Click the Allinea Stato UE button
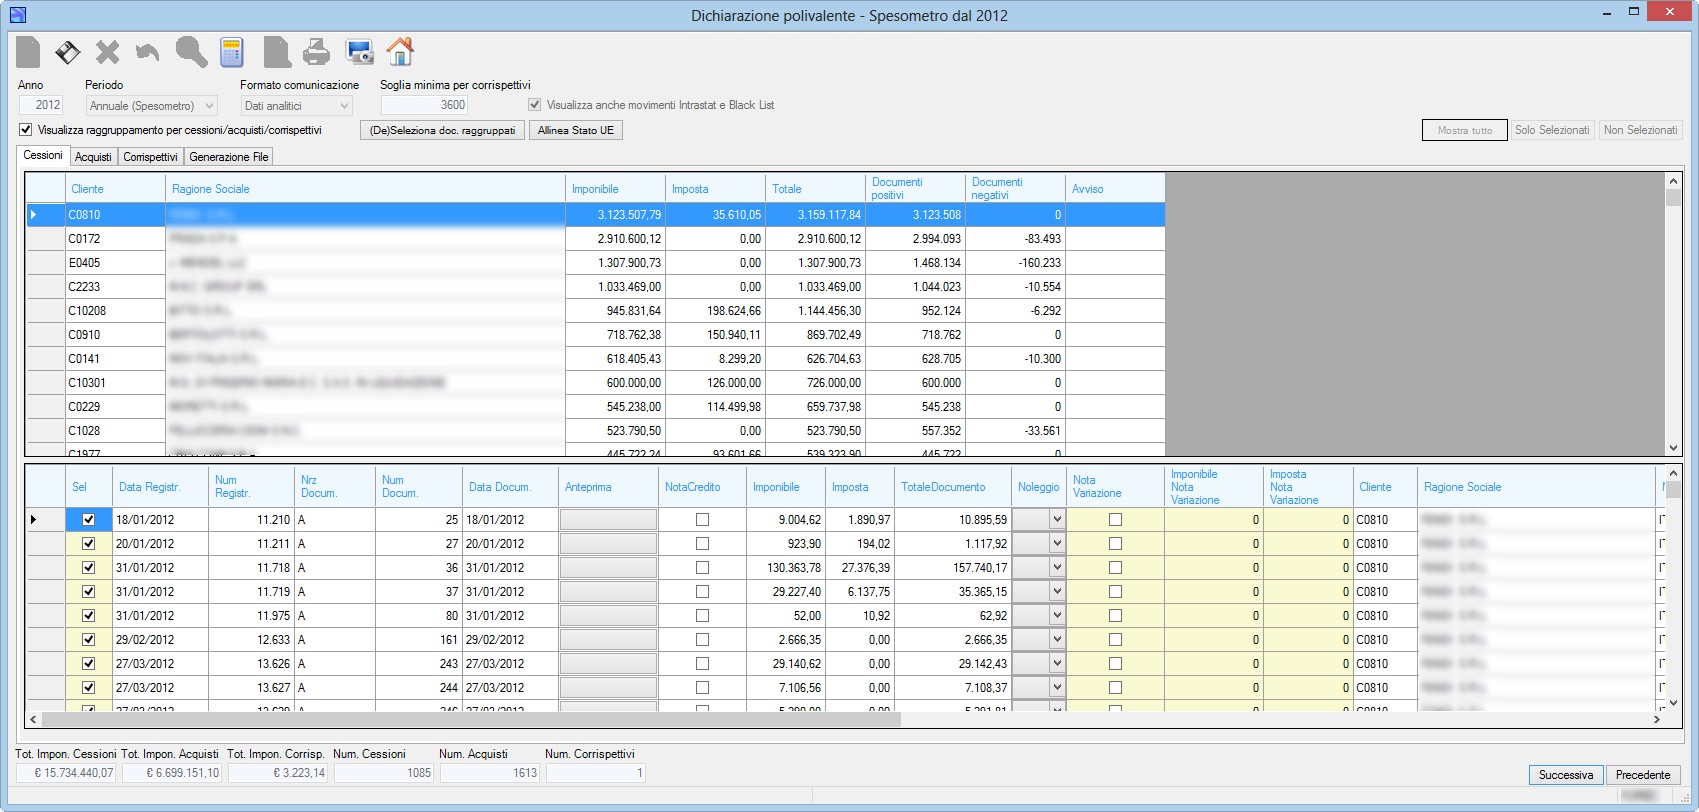This screenshot has height=812, width=1699. coord(576,130)
